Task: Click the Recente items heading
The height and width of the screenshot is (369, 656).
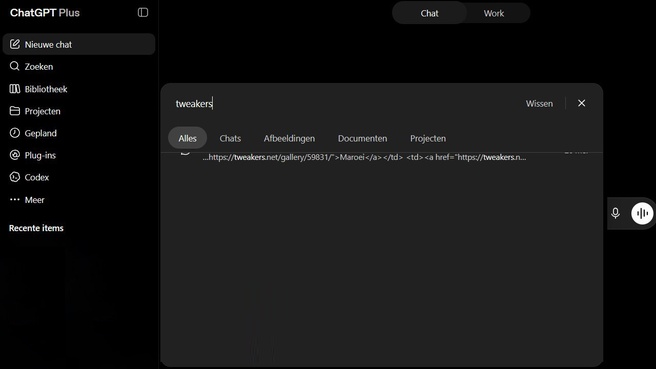Action: pyautogui.click(x=36, y=228)
